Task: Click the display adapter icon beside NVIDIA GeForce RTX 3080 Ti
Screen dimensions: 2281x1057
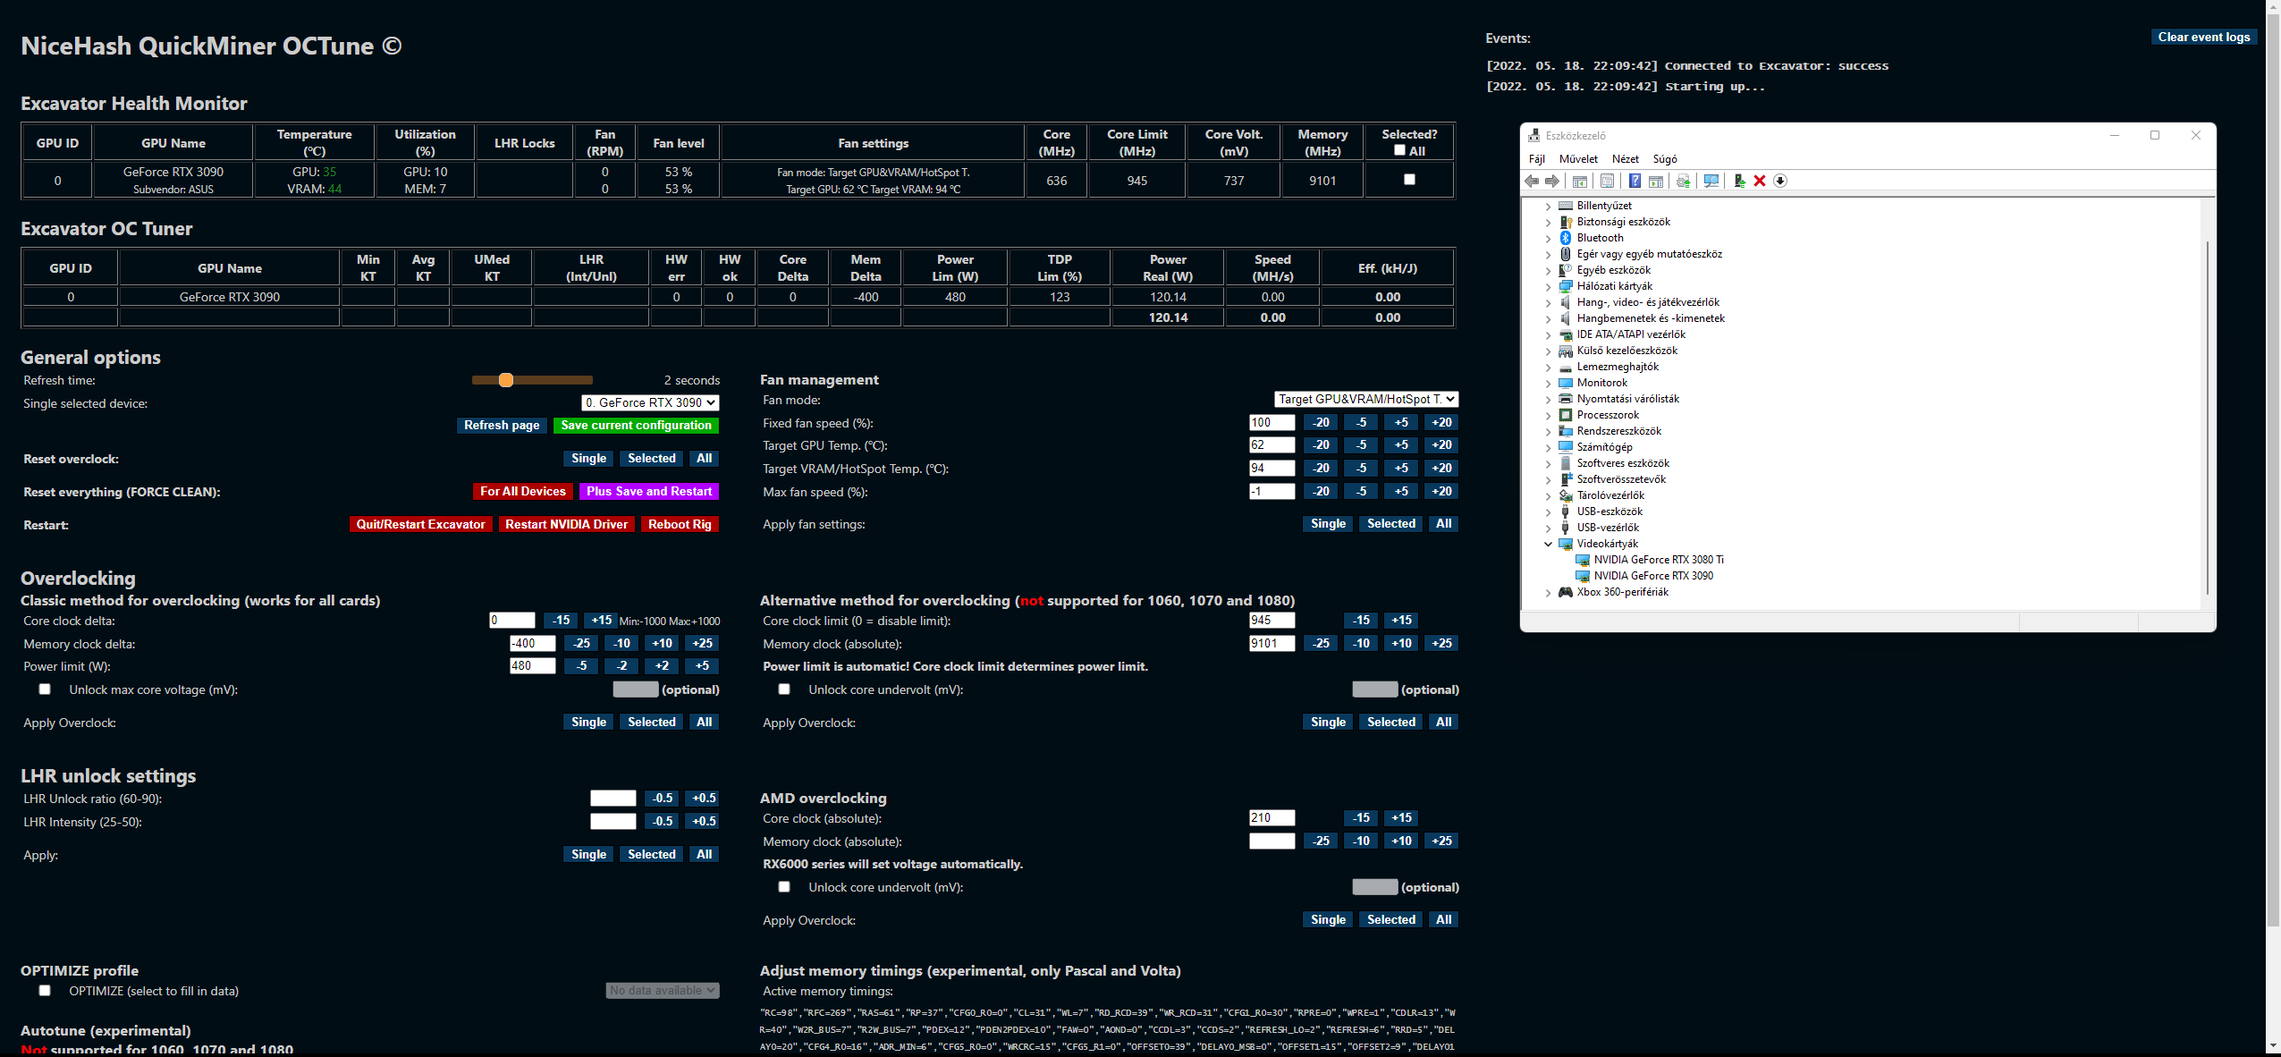Action: pos(1583,560)
